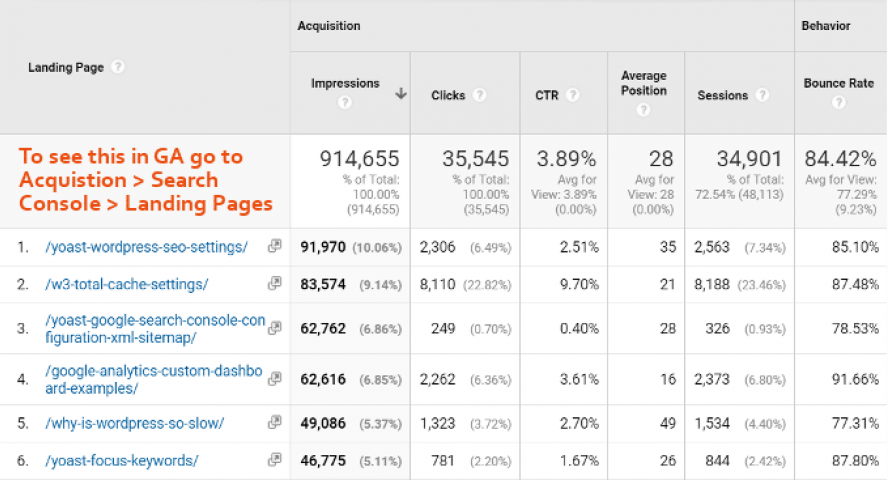Select overall bounce rate 84.42%
Screen dimensions: 888x480
point(840,159)
